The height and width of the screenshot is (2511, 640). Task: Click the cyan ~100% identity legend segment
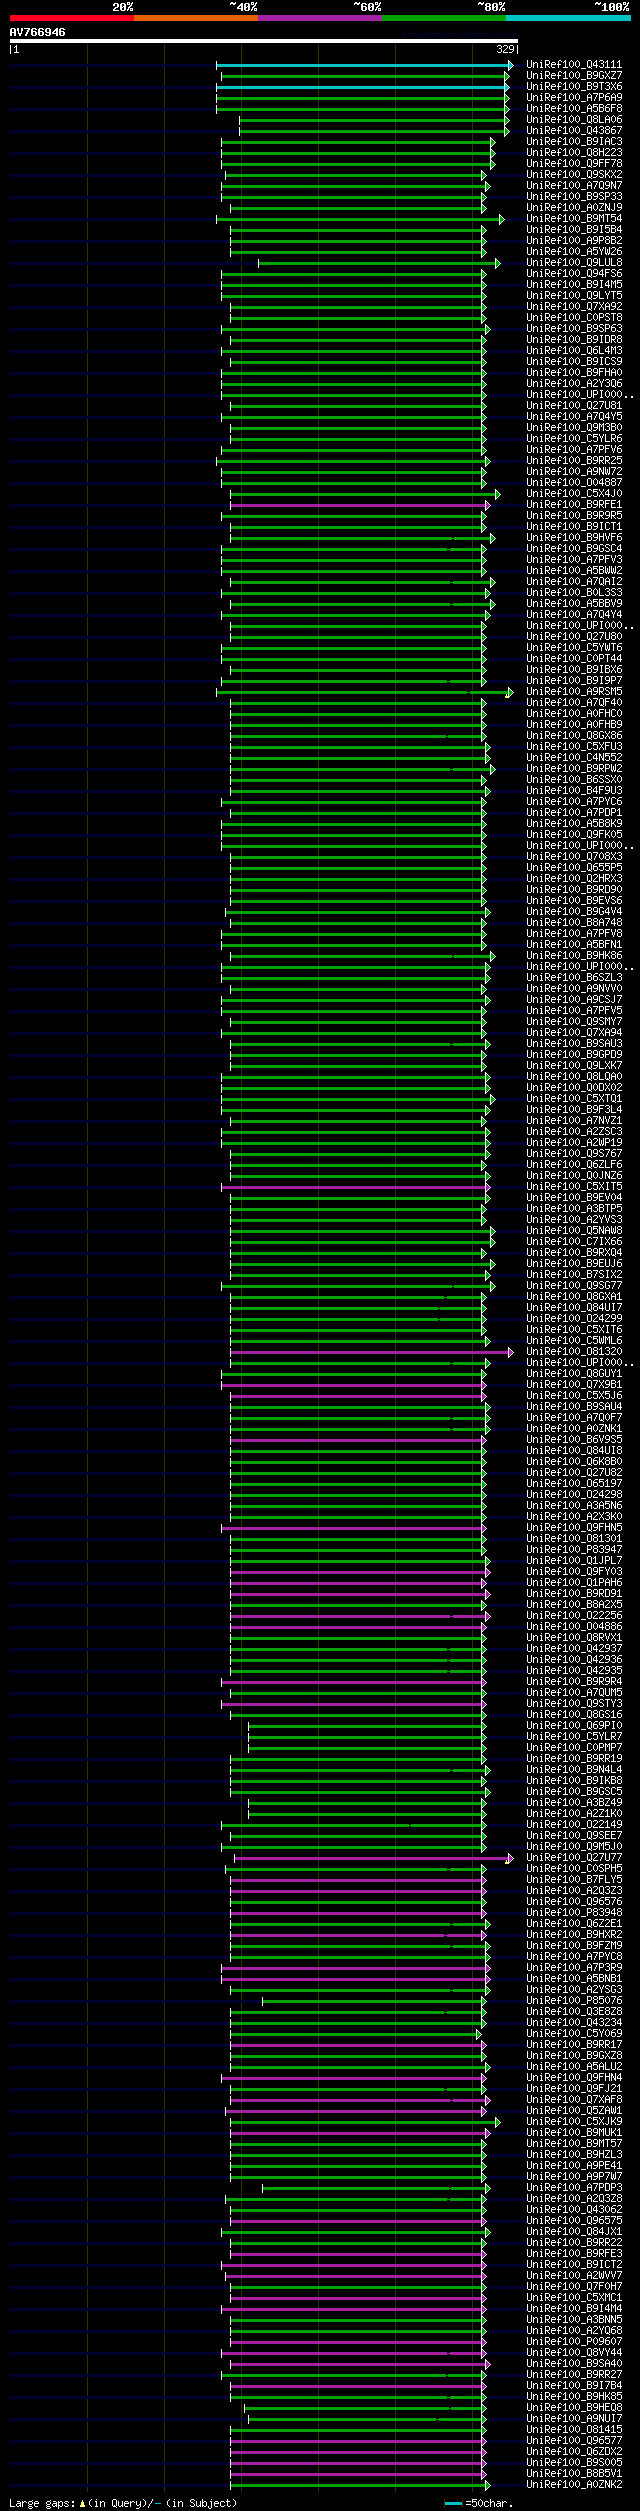click(x=567, y=18)
